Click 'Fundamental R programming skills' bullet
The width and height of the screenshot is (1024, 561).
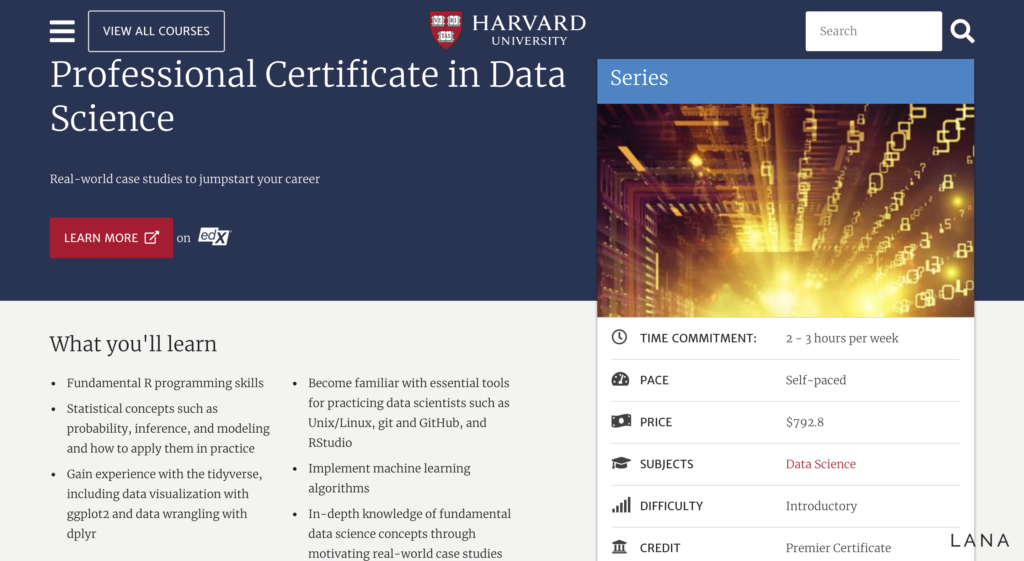pos(165,383)
